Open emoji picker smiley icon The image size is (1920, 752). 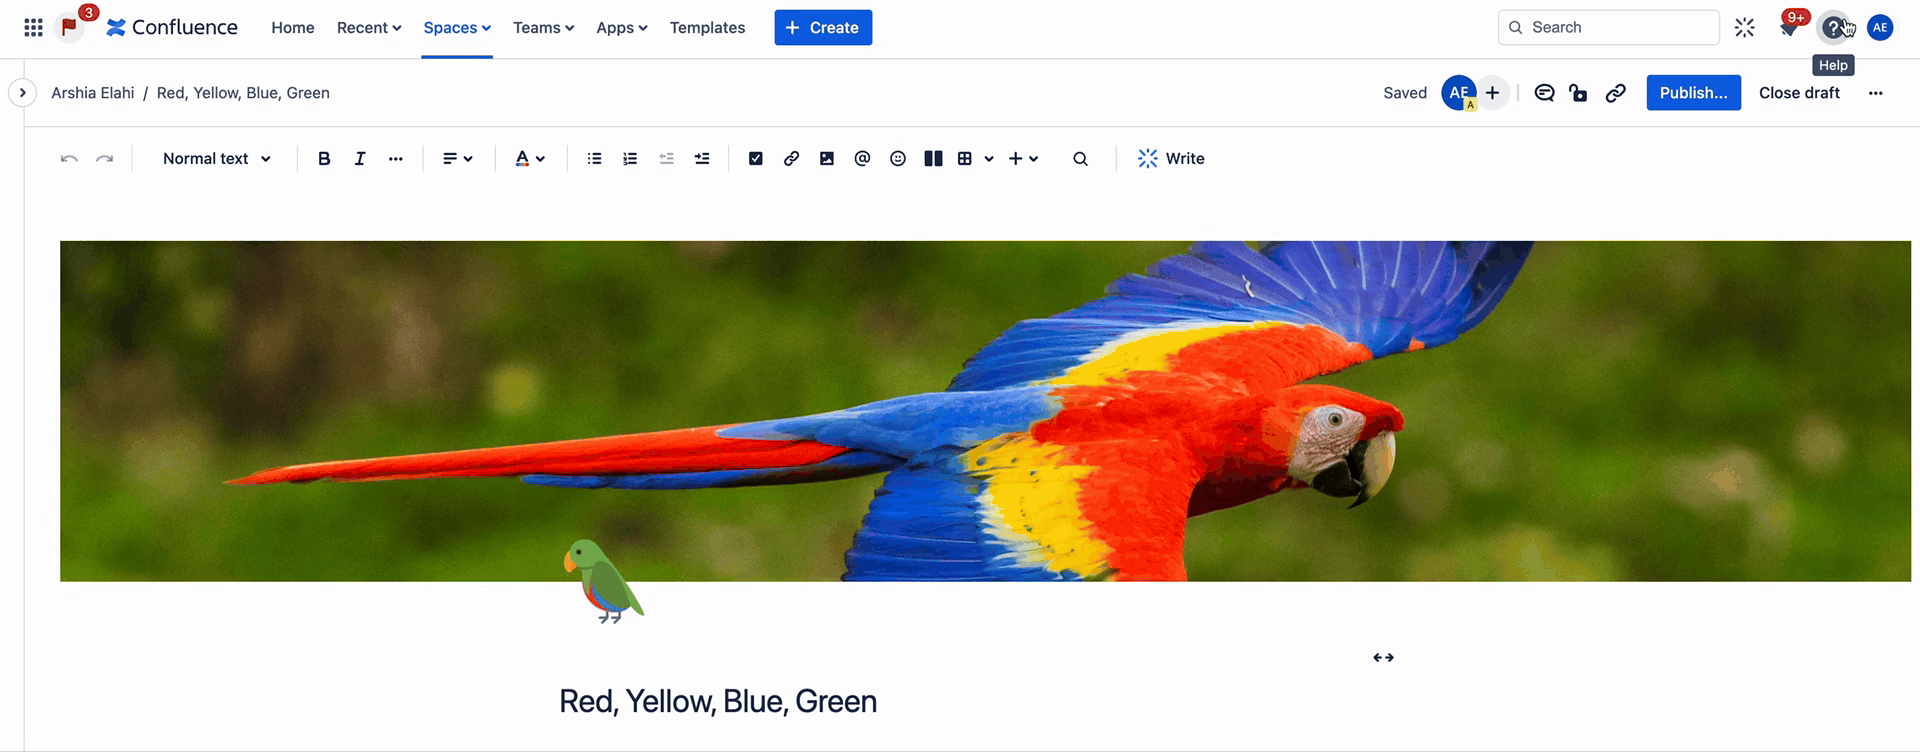(x=898, y=158)
